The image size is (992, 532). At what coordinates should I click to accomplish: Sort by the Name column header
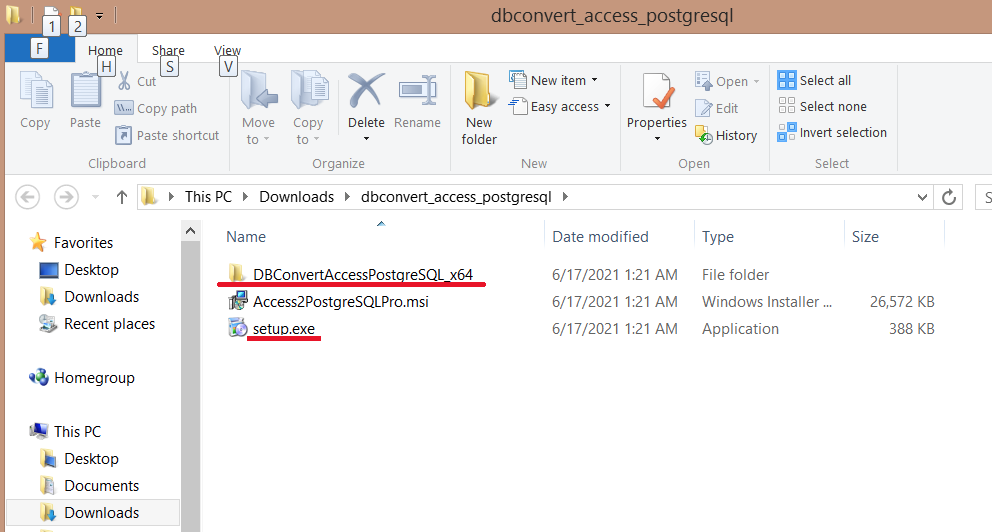click(x=246, y=237)
